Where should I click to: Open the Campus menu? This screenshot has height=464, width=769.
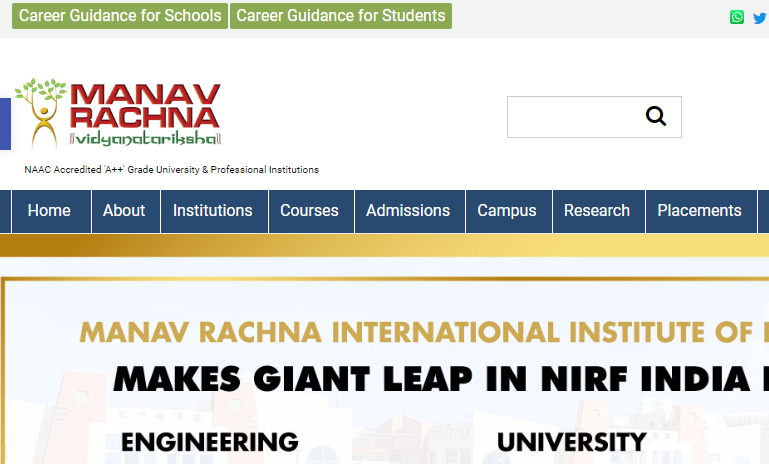tap(509, 211)
